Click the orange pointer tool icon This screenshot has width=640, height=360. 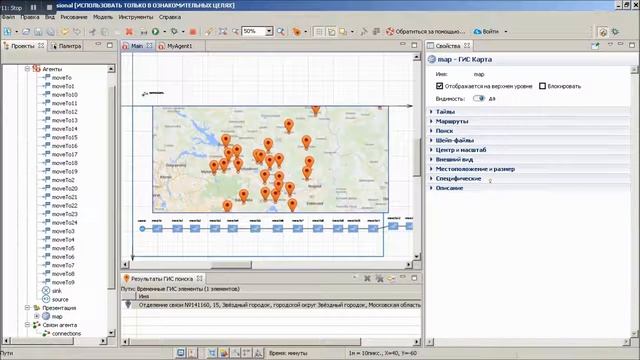tap(297, 31)
